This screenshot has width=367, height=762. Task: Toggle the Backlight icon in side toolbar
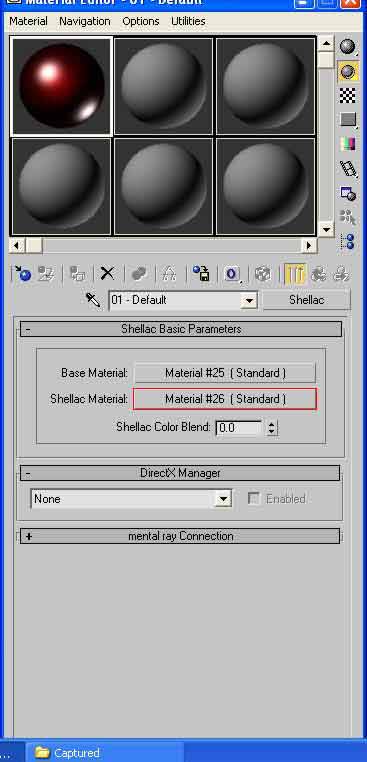348,71
